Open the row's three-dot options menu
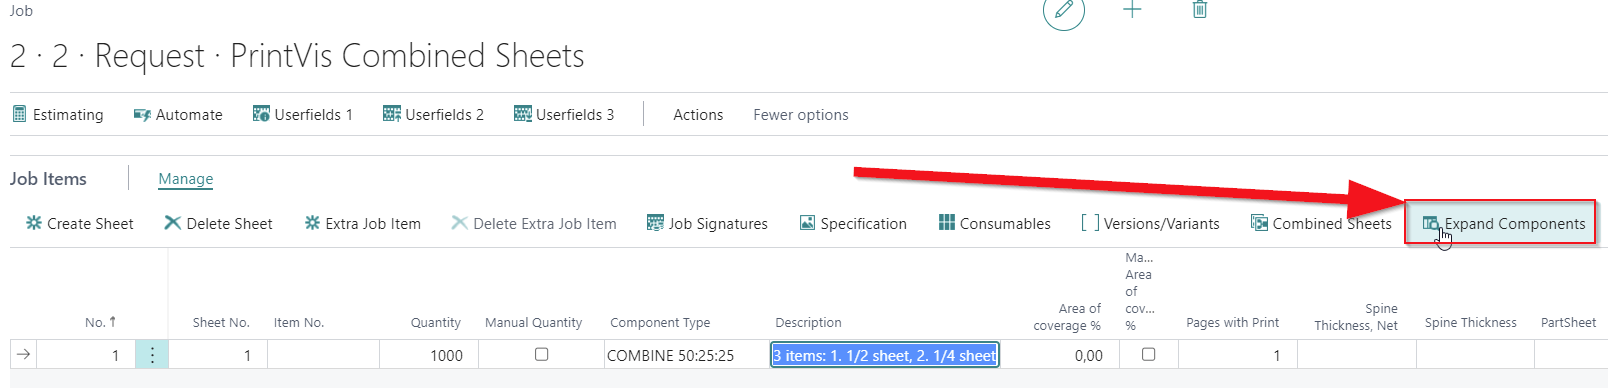1608x388 pixels. (x=152, y=355)
